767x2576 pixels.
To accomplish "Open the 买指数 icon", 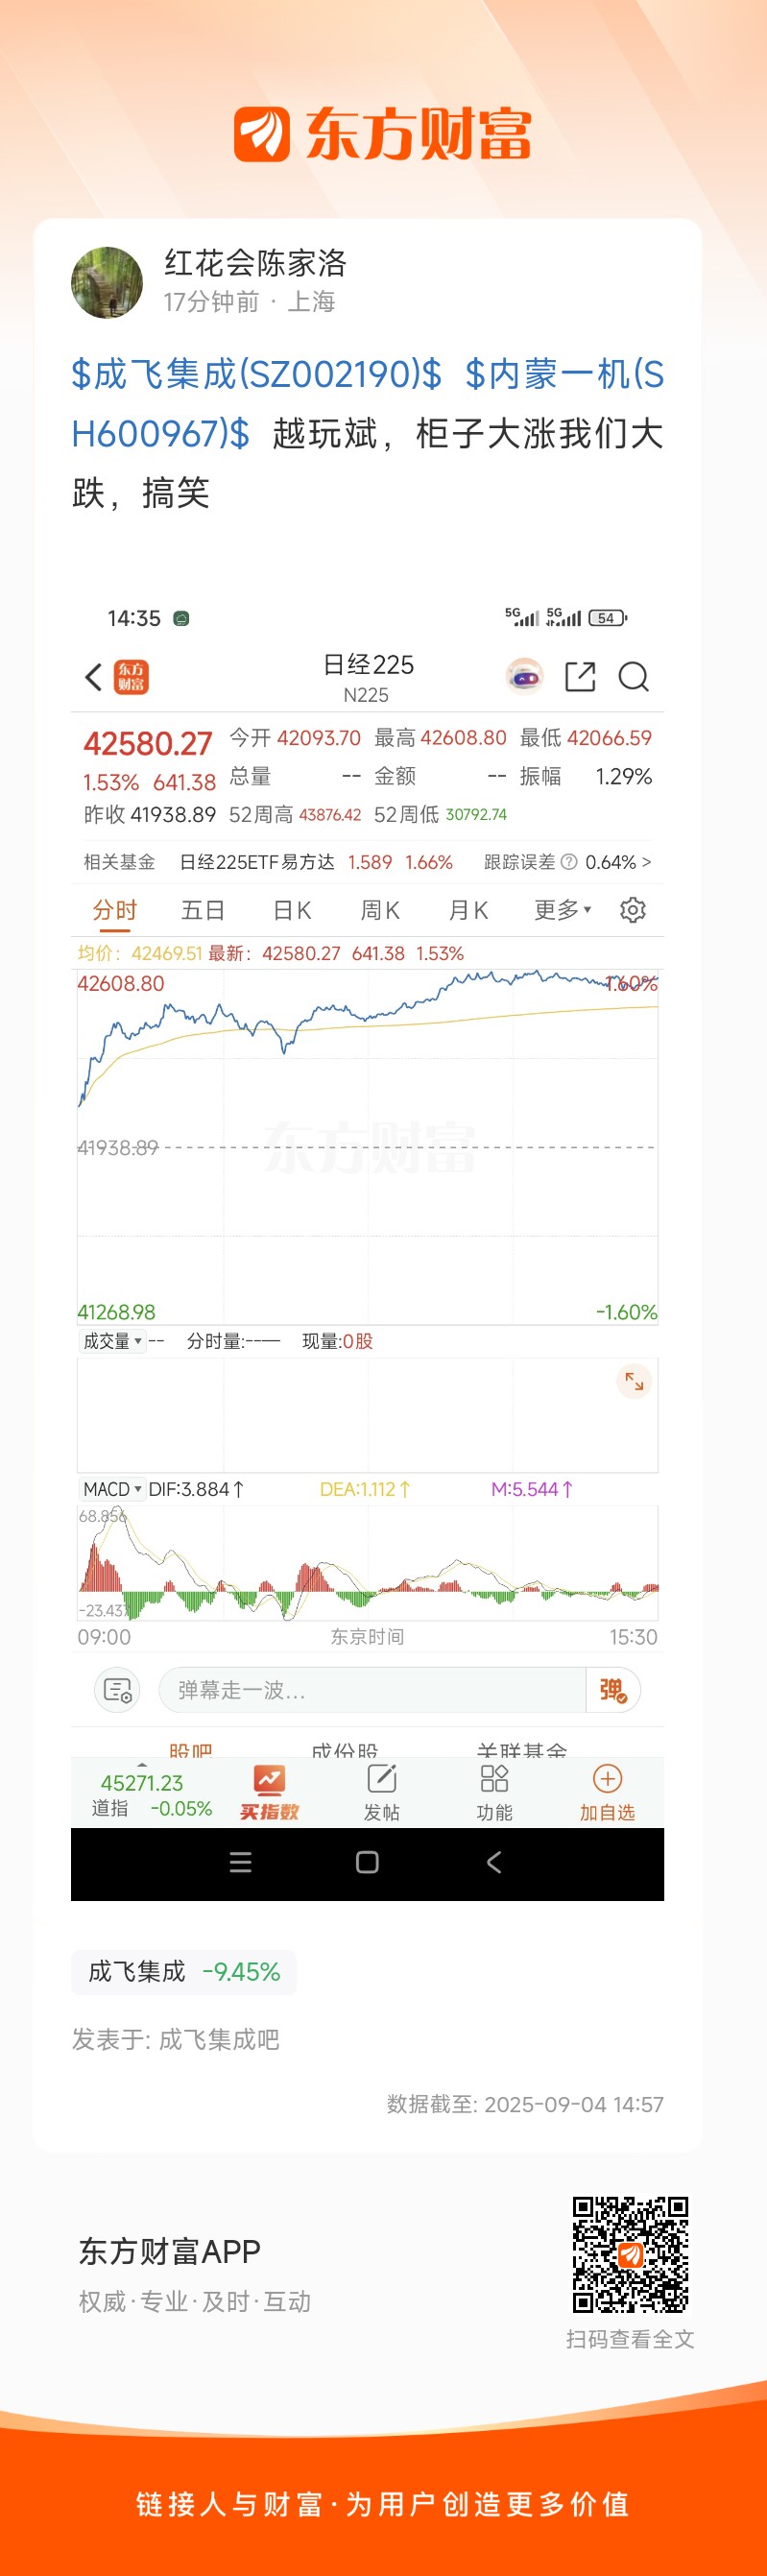I will point(269,1793).
